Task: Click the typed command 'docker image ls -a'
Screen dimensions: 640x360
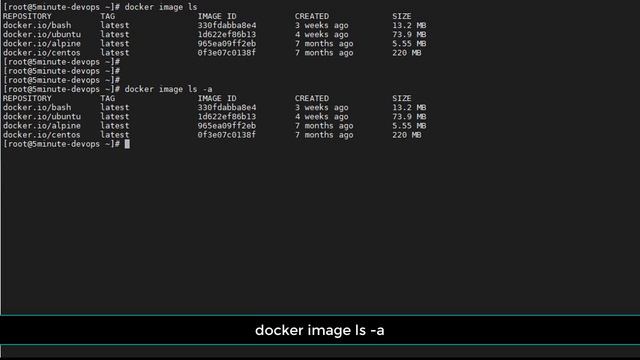Action: pyautogui.click(x=168, y=89)
